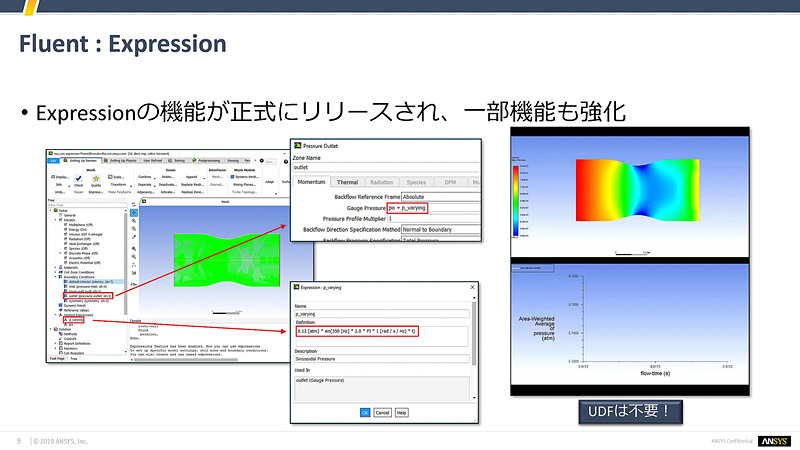The height and width of the screenshot is (450, 800).
Task: Select General under Setup in tree
Action: (x=69, y=215)
